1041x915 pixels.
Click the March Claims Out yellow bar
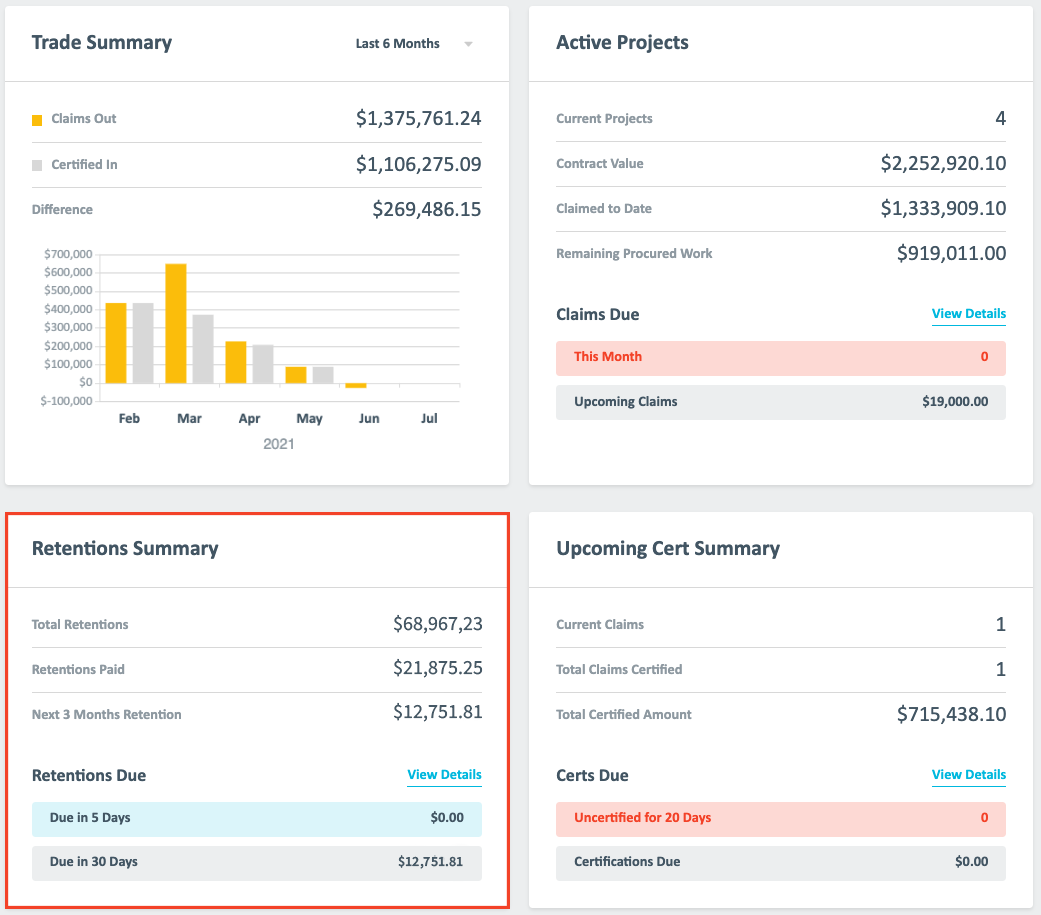[176, 323]
